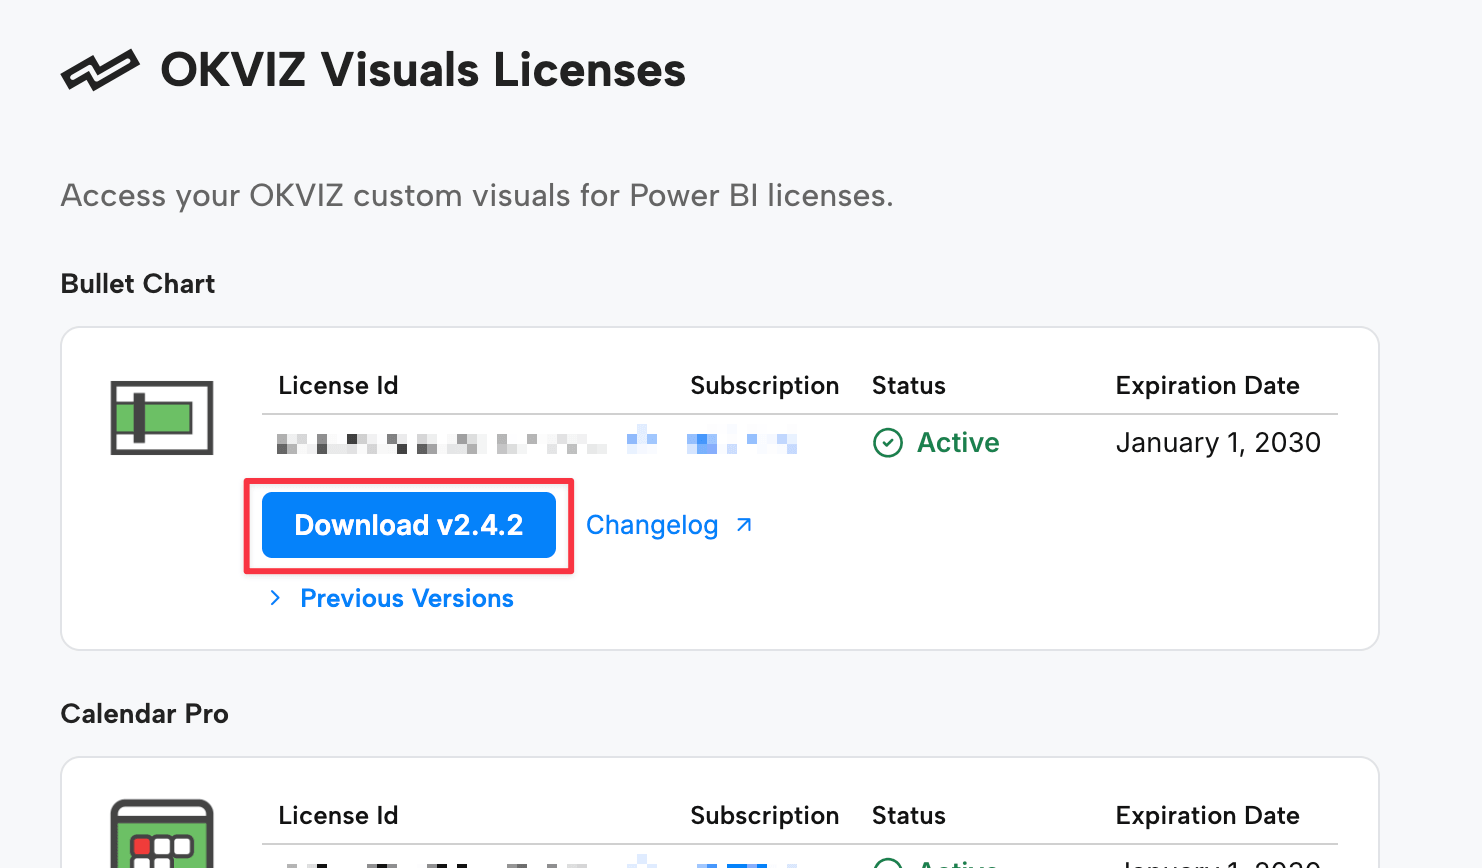This screenshot has height=868, width=1482.
Task: Click the OKVIZ logo icon
Action: [x=100, y=70]
